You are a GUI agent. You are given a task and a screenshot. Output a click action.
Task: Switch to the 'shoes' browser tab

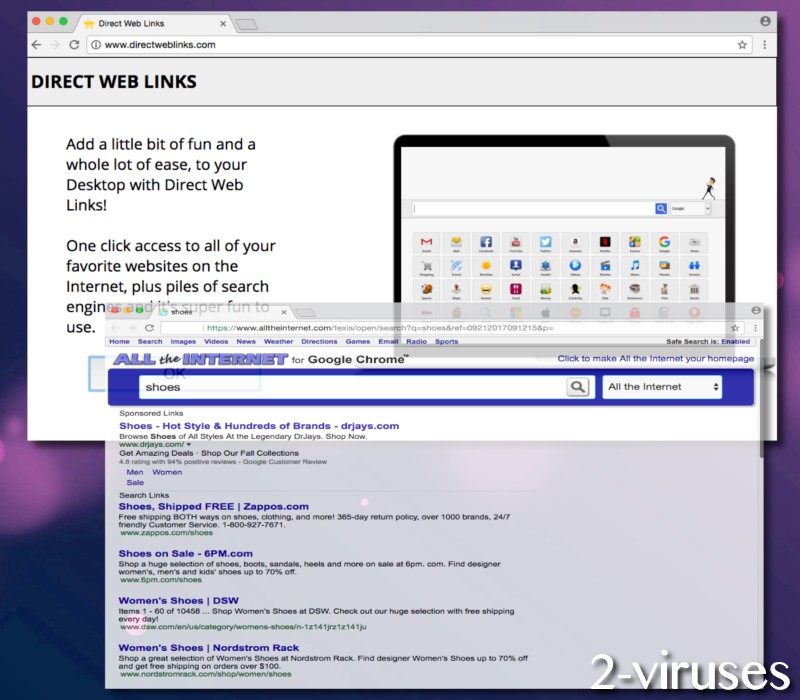[181, 311]
